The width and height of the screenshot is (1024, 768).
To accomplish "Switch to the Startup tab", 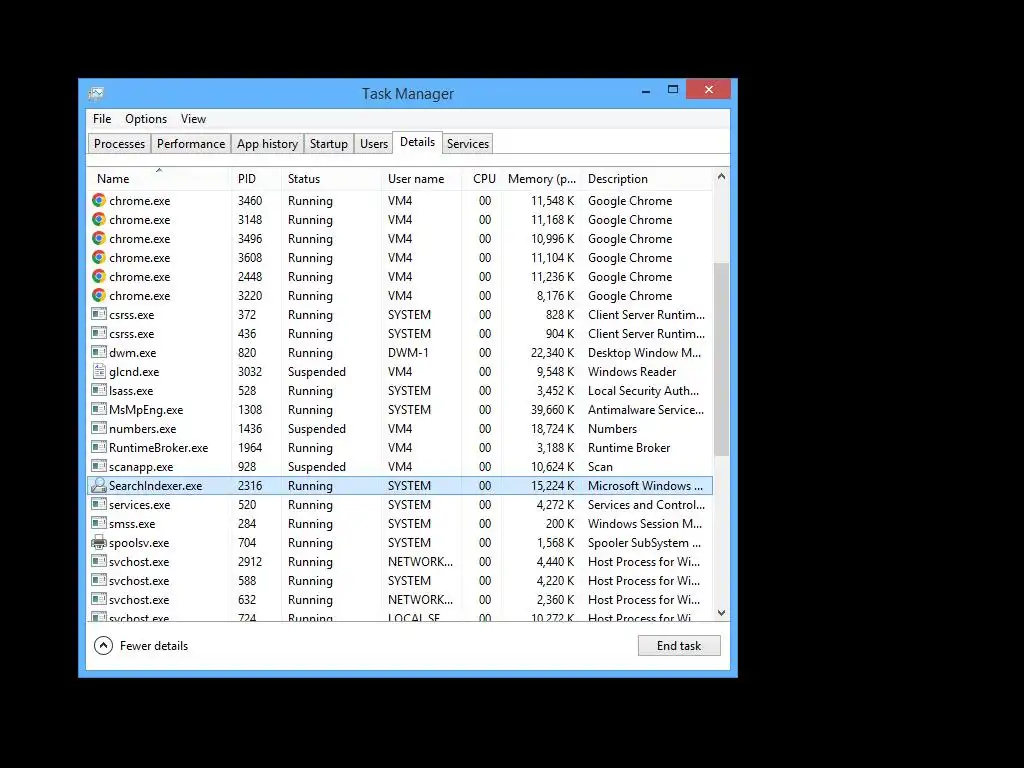I will (x=328, y=144).
